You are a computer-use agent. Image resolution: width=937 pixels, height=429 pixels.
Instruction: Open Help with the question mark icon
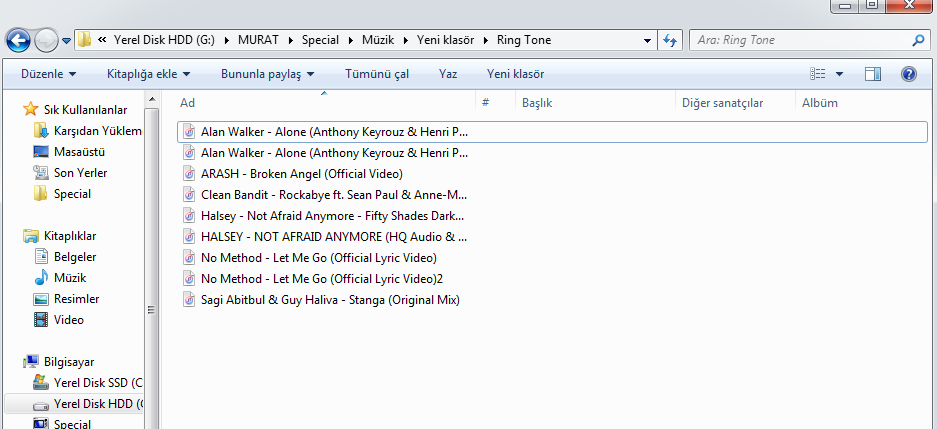[x=908, y=74]
